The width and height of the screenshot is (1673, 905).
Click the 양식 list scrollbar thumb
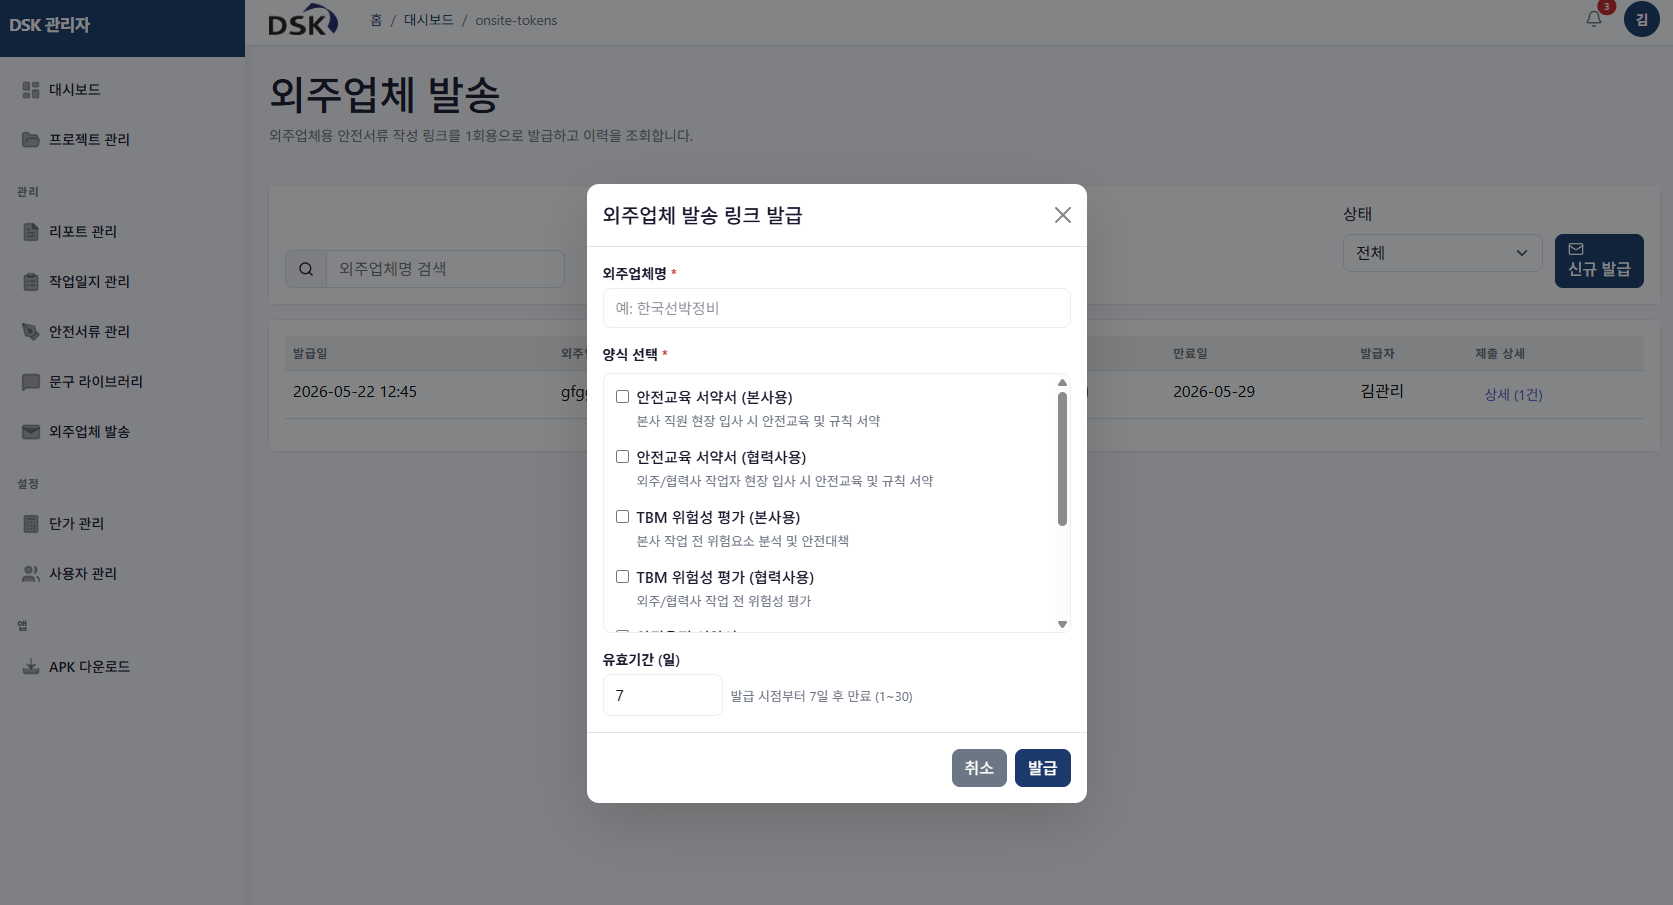(x=1062, y=458)
